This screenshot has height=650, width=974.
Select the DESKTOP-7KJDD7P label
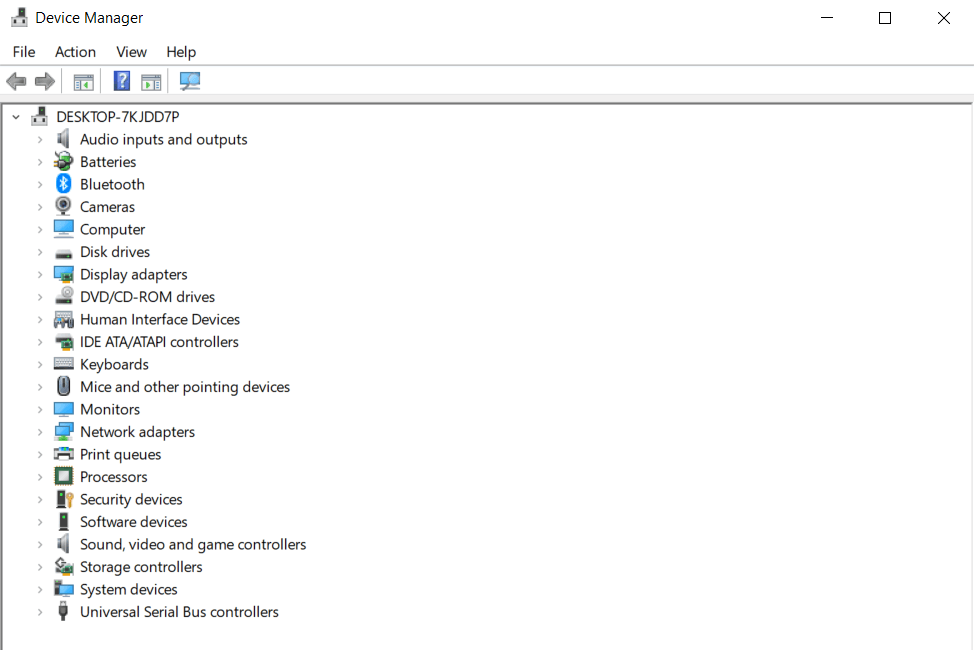point(117,117)
